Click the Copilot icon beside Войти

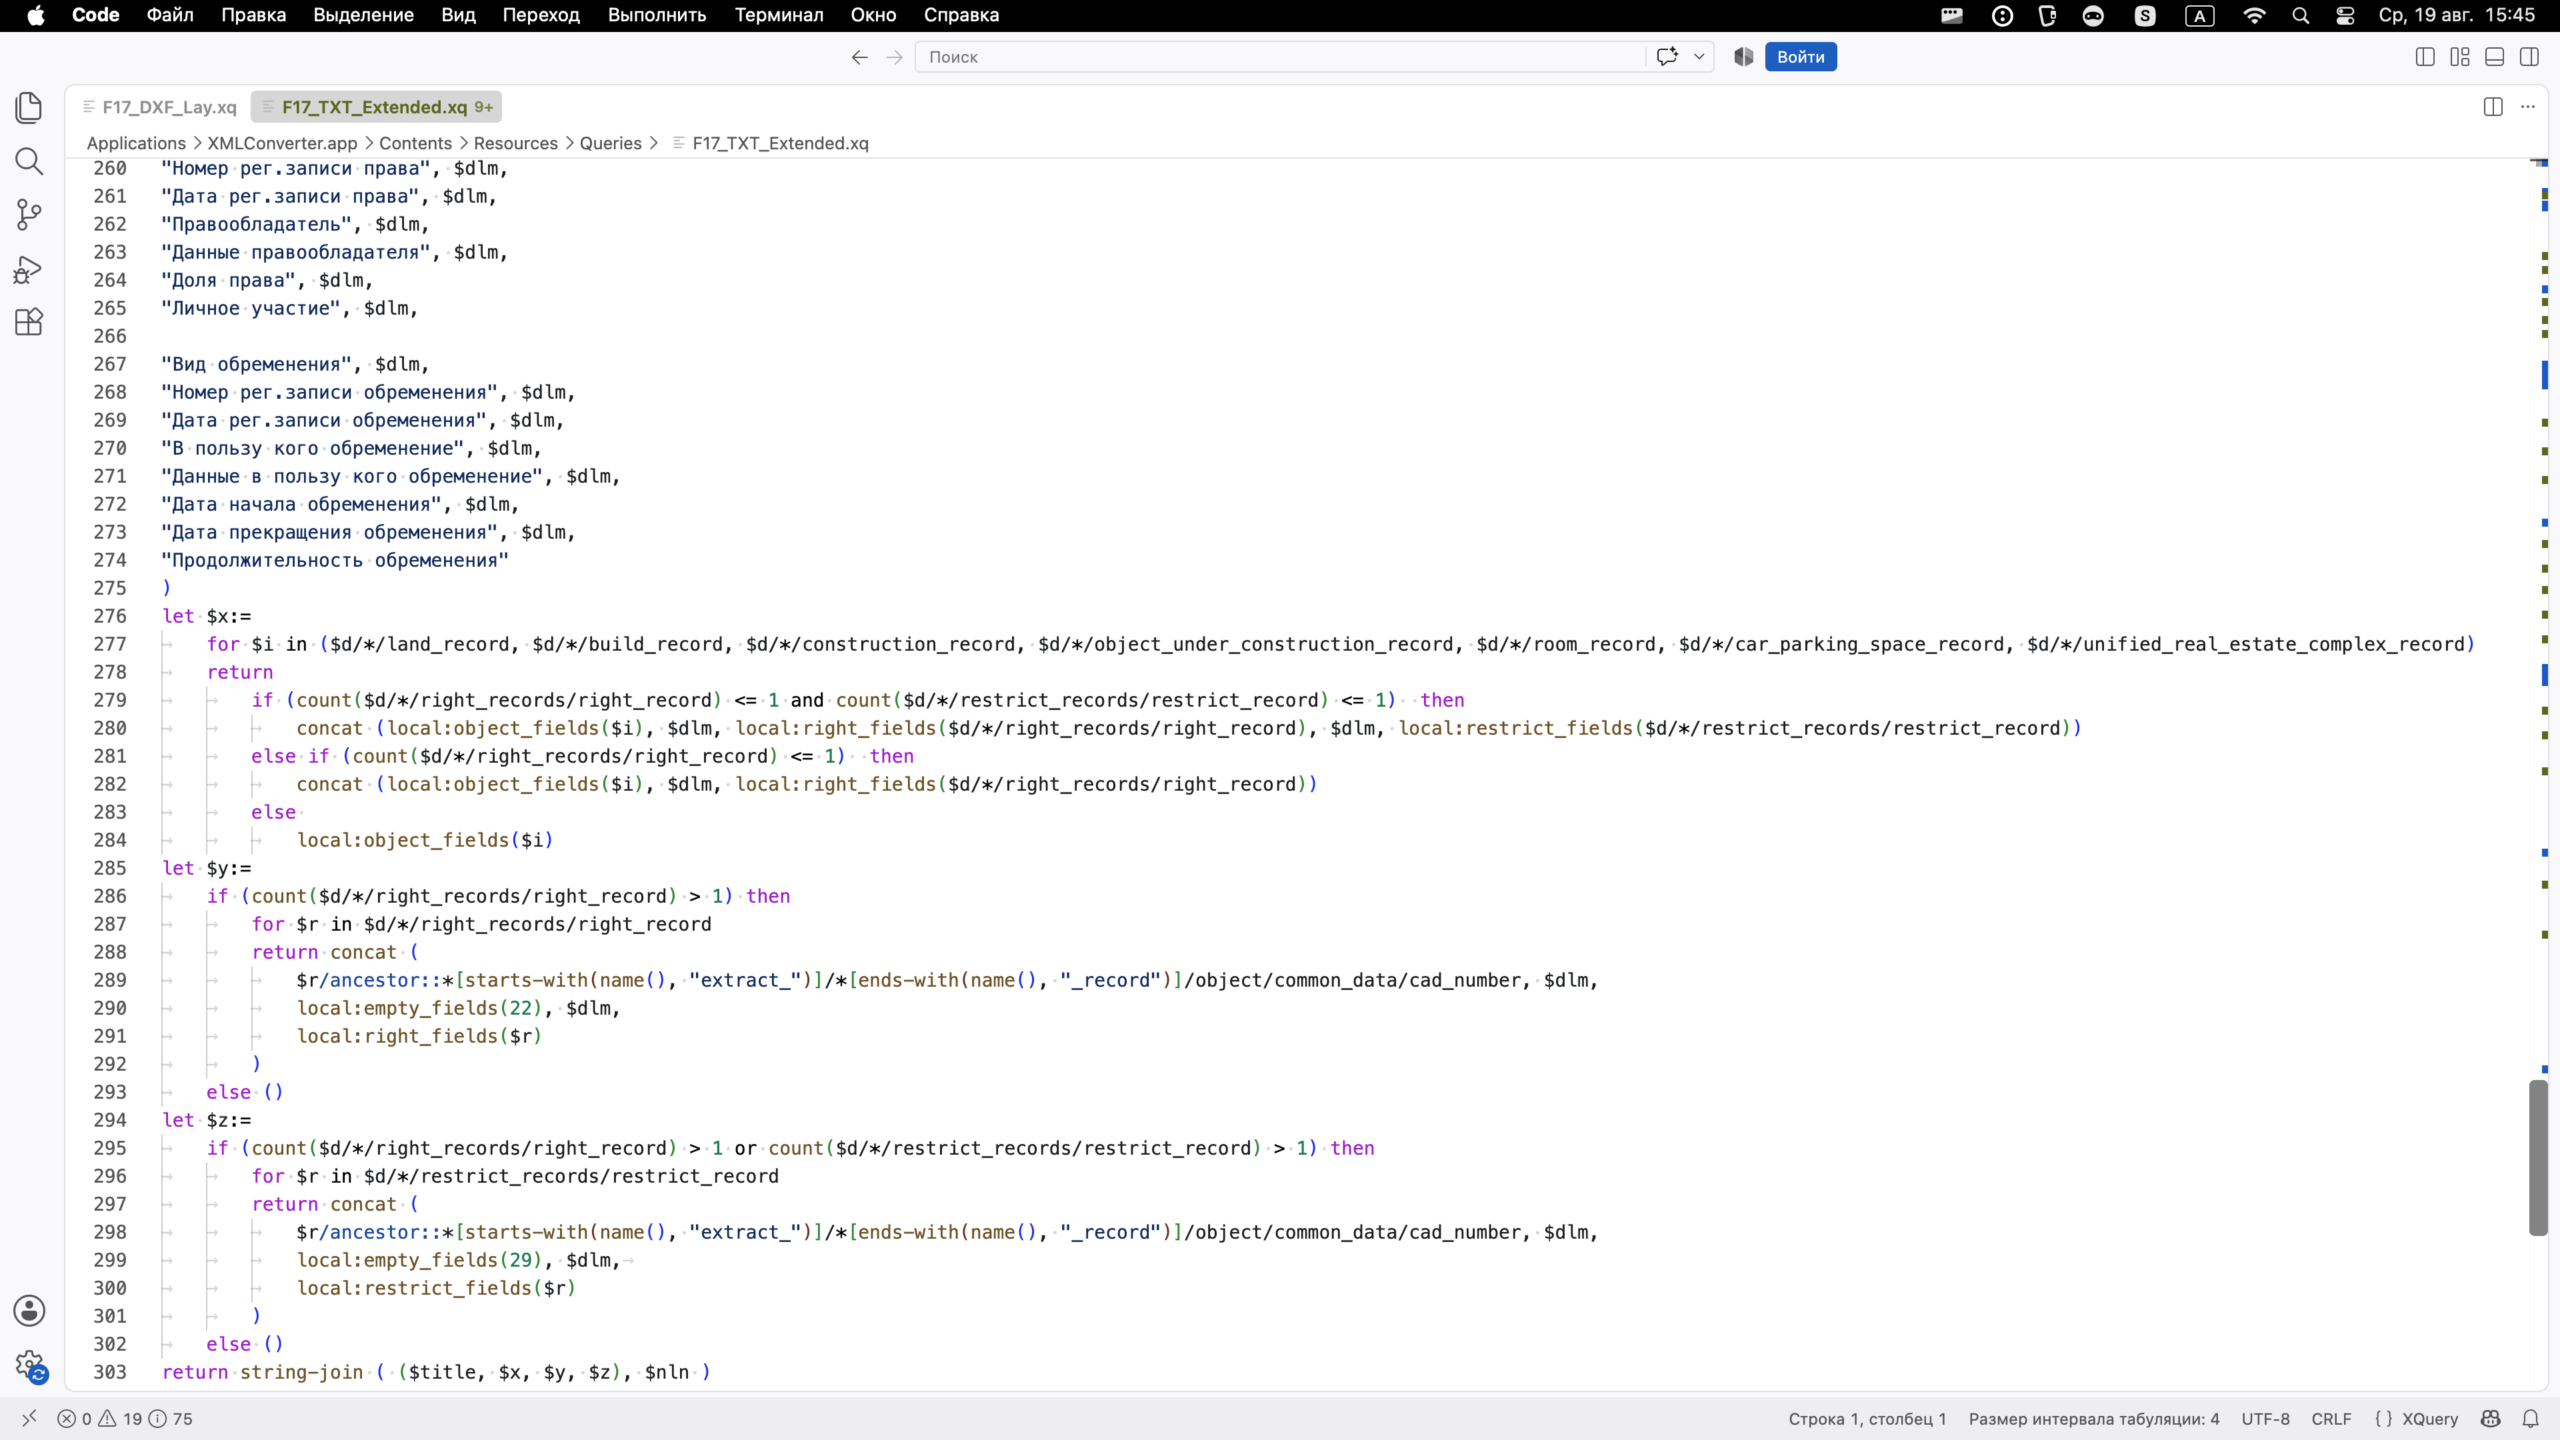[1743, 57]
